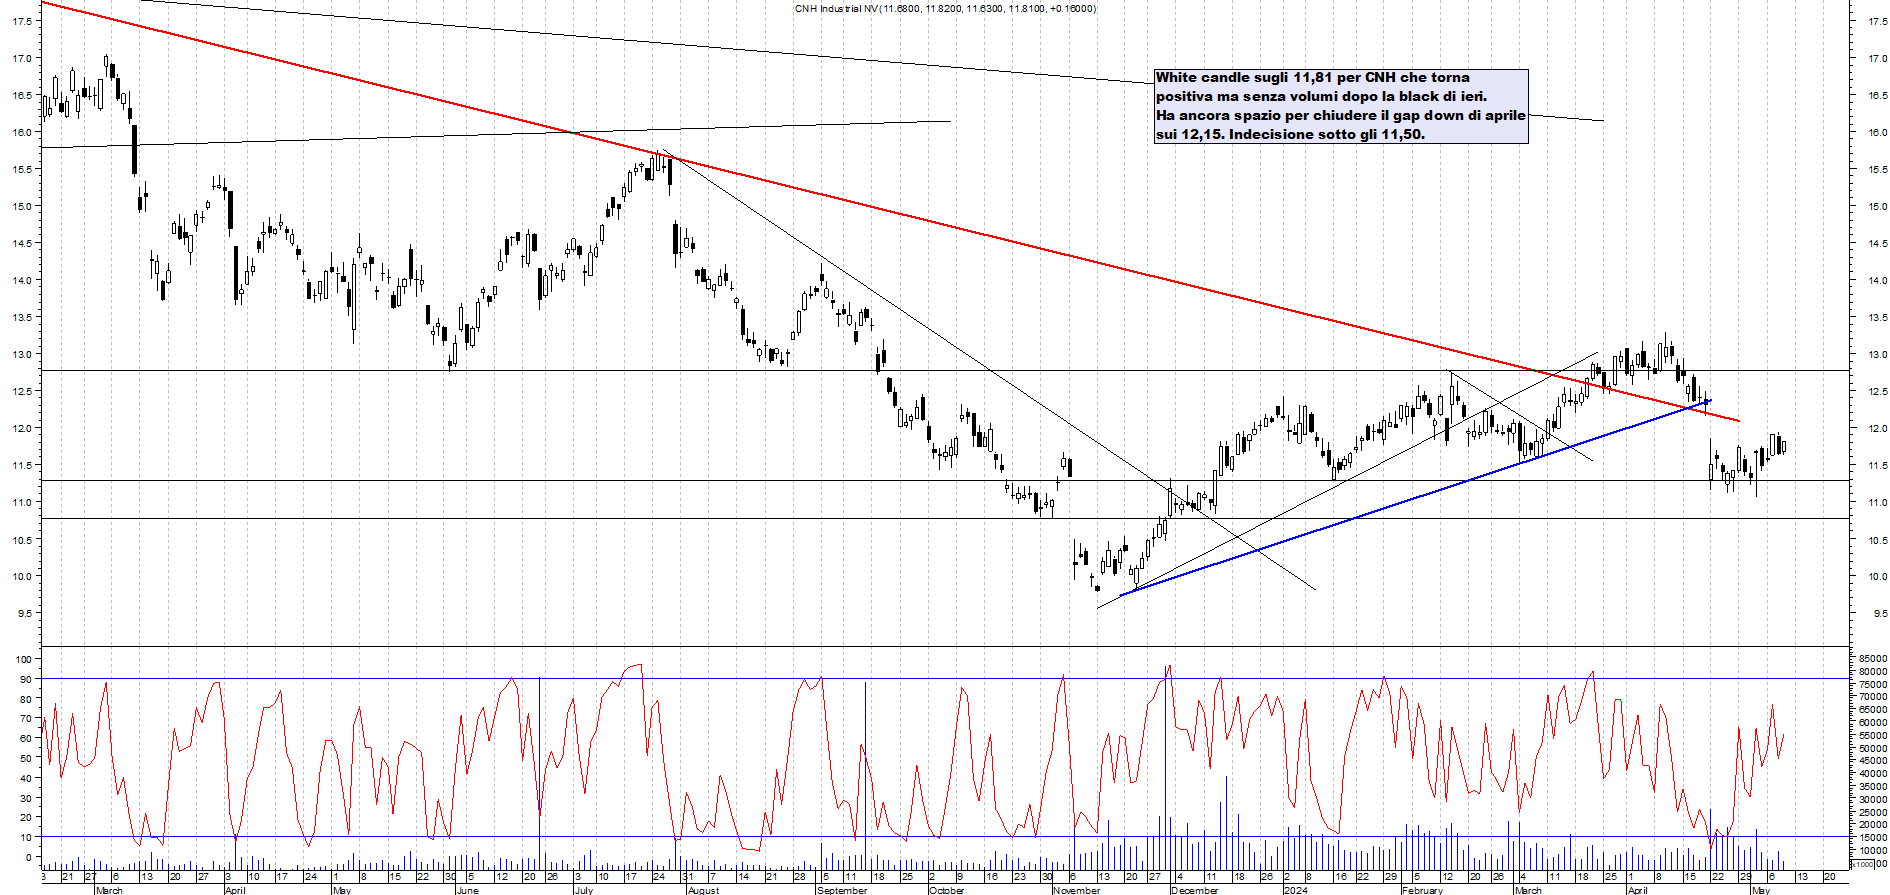Image resolution: width=1890 pixels, height=895 pixels.
Task: Click '13.5' on the right price axis
Action: click(x=1877, y=318)
